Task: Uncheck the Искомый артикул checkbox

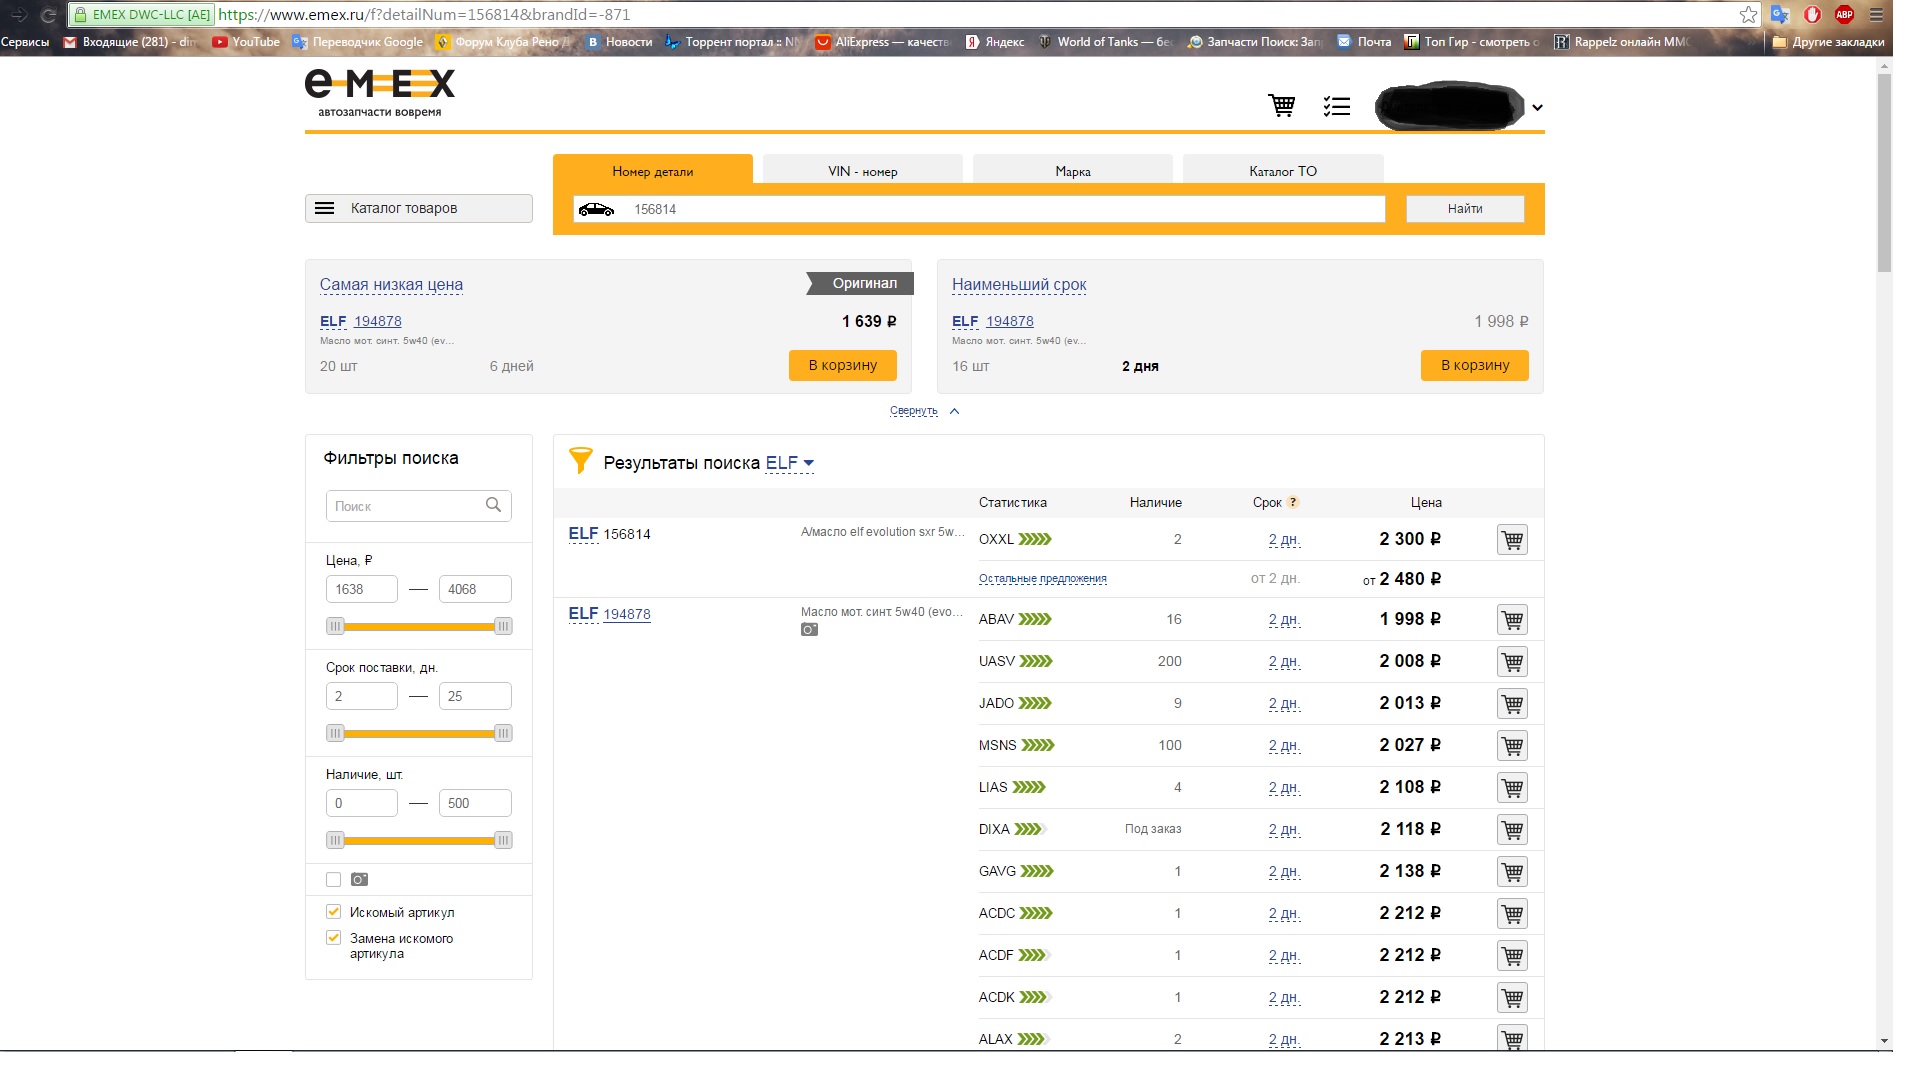Action: pos(334,912)
